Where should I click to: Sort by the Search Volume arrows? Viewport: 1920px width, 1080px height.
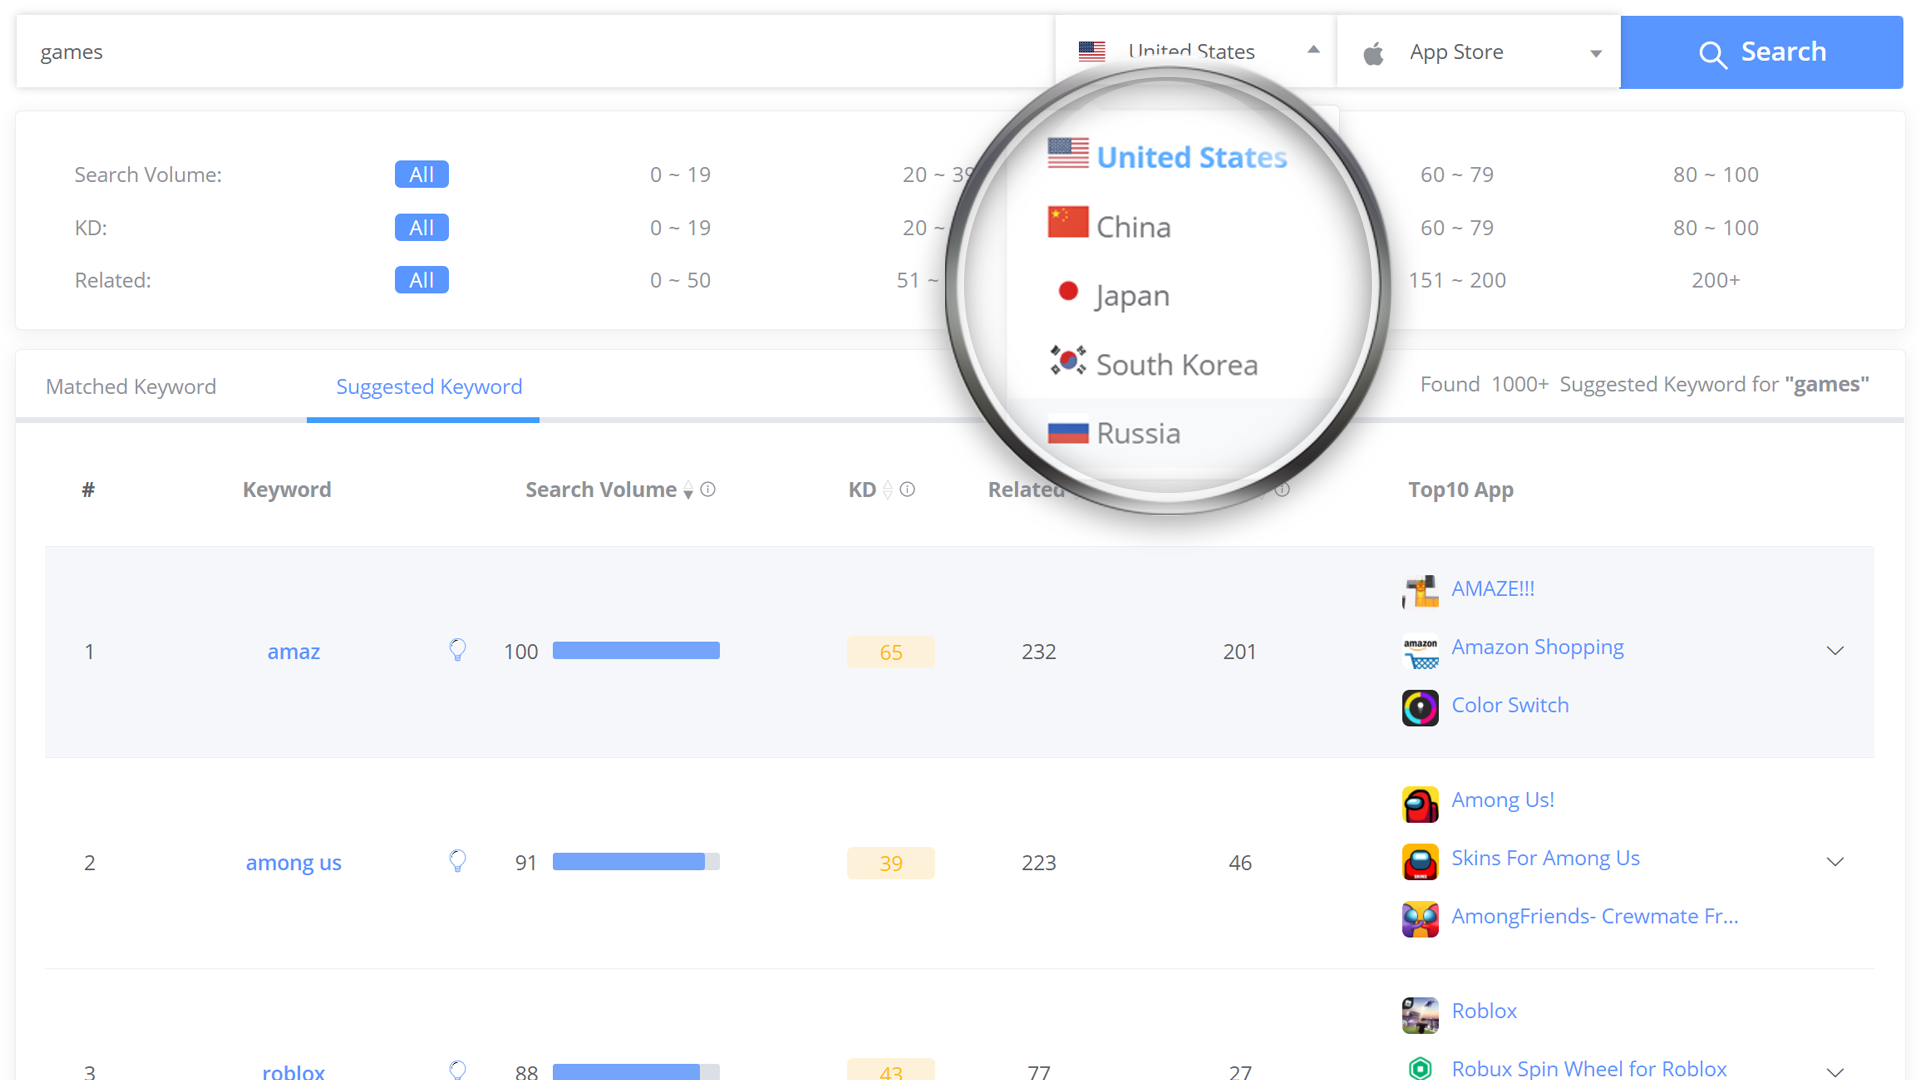[688, 490]
